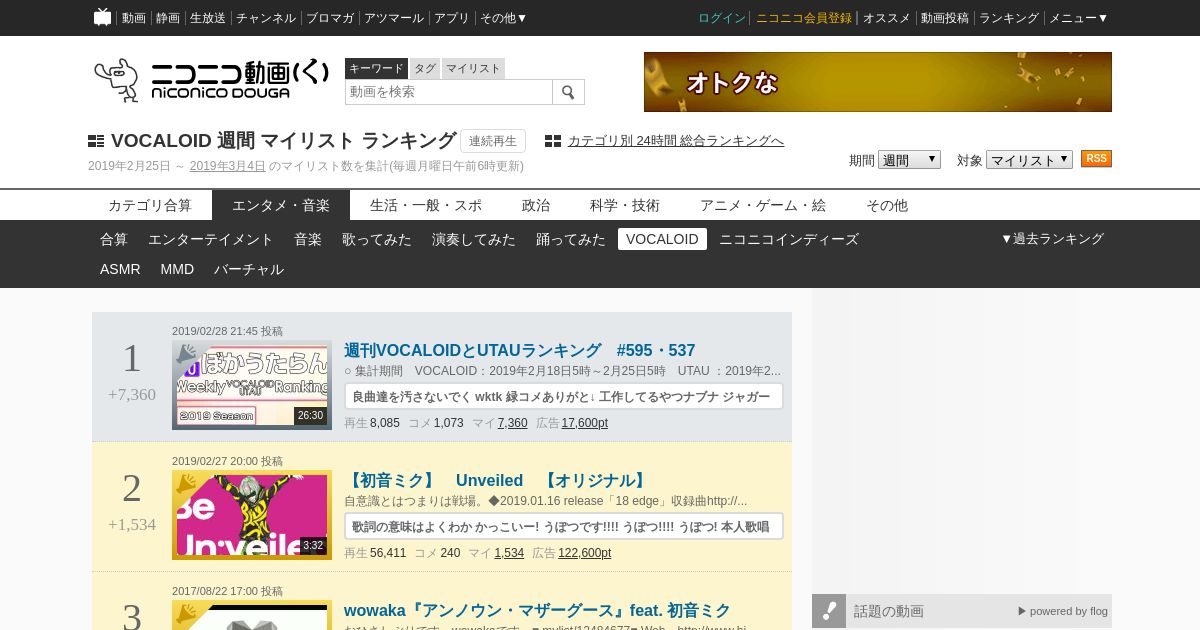Click the Niconico Douga logo
Screen dimensions: 1200x630
(x=211, y=80)
